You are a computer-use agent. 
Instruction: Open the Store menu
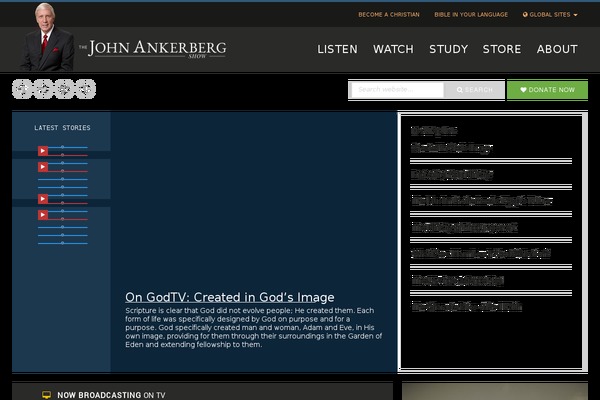[502, 49]
